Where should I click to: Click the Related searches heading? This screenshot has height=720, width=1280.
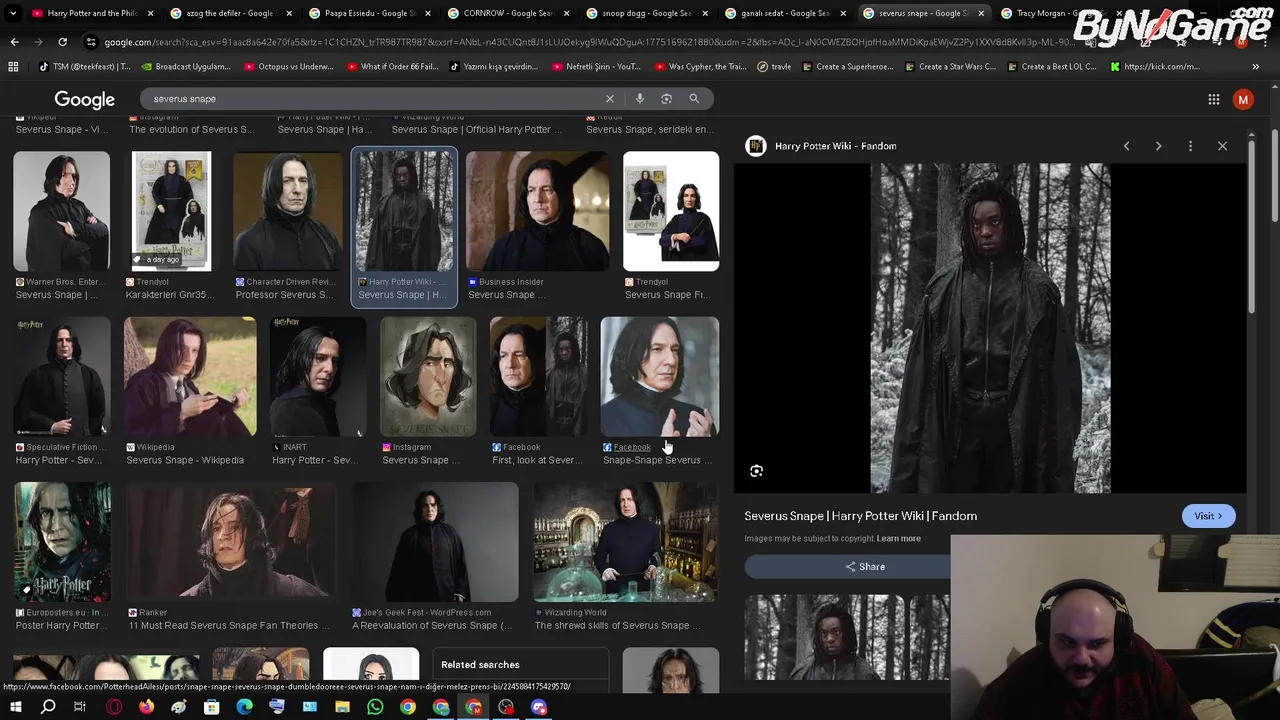pos(480,665)
